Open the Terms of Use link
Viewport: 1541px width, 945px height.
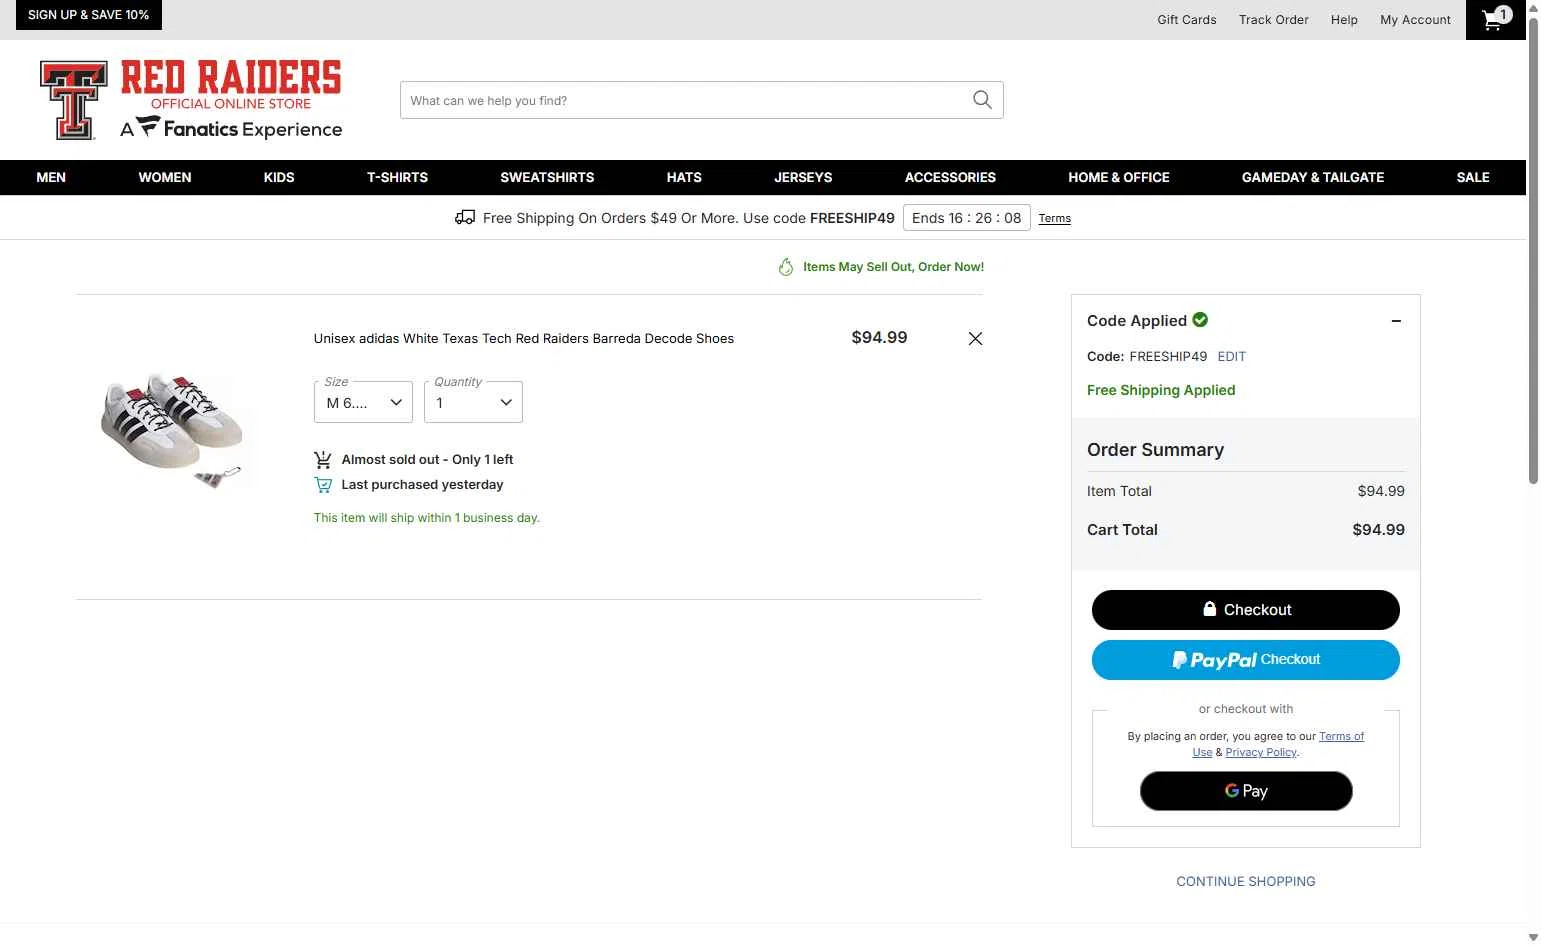[1341, 736]
